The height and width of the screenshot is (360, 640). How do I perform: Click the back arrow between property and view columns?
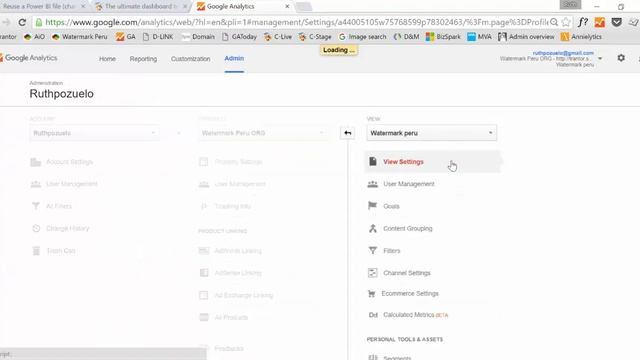(x=347, y=133)
